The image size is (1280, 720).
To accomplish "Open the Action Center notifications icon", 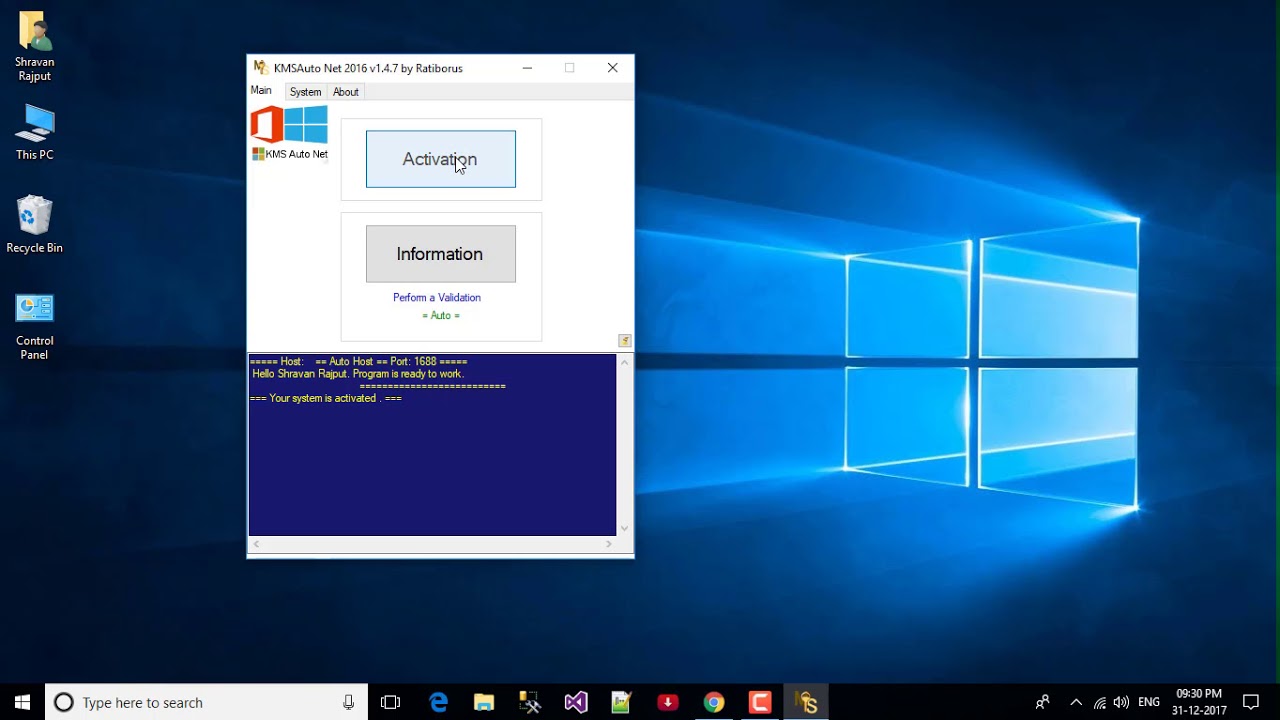I will click(1251, 702).
